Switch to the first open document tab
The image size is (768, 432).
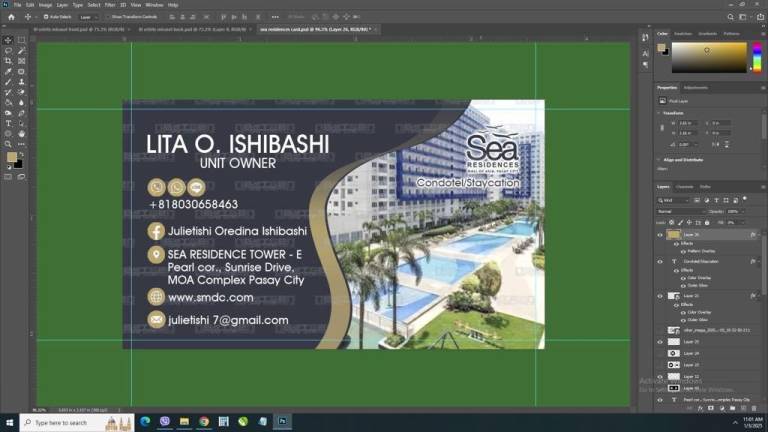pos(79,29)
